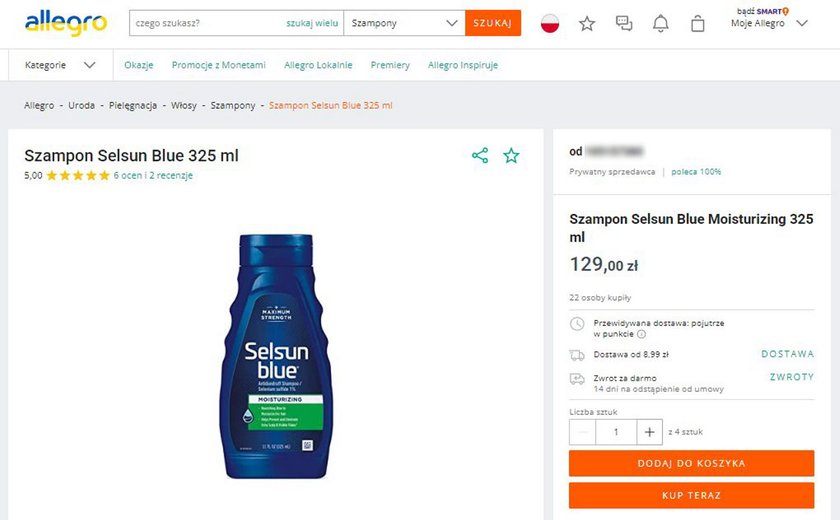Click the allegro logo
This screenshot has width=840, height=520.
coord(66,24)
